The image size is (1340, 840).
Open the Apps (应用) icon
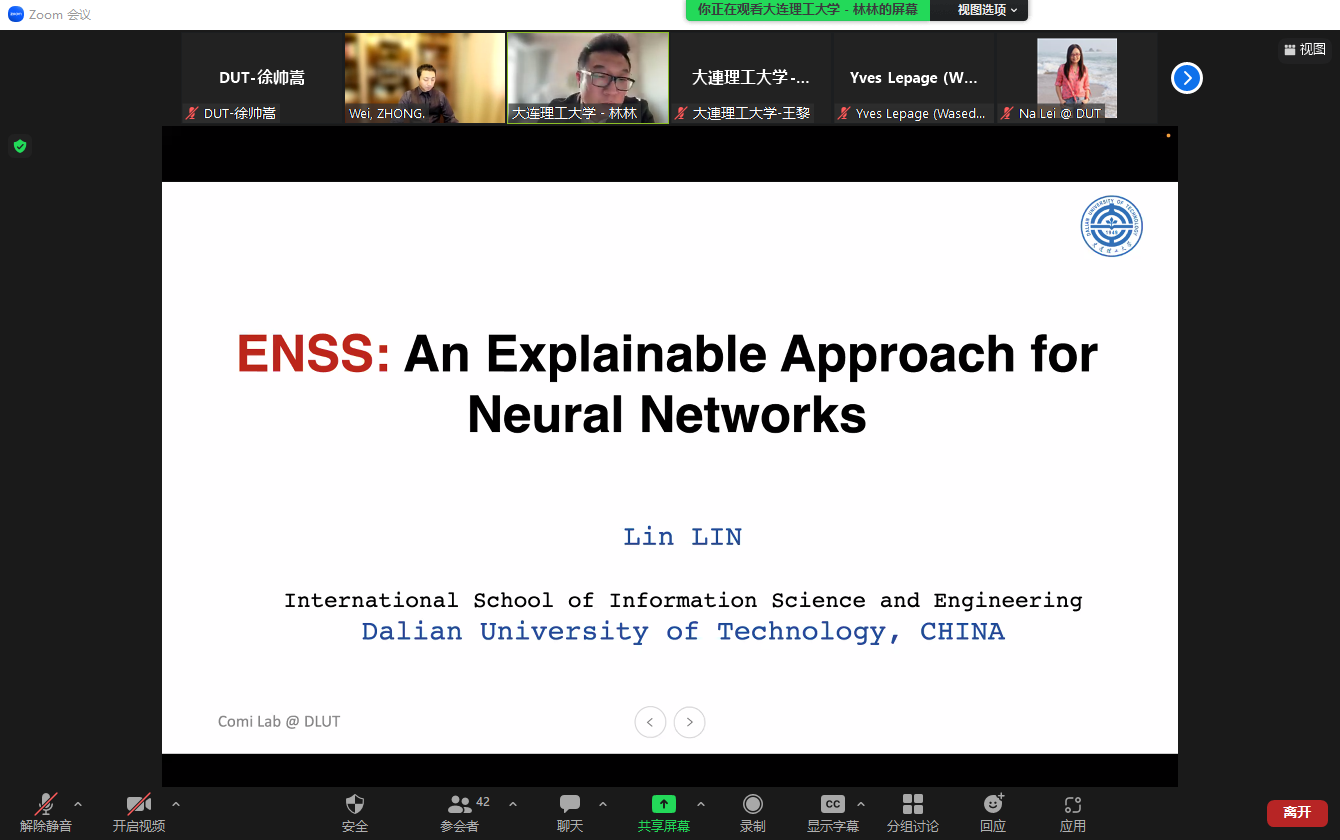[x=1072, y=805]
